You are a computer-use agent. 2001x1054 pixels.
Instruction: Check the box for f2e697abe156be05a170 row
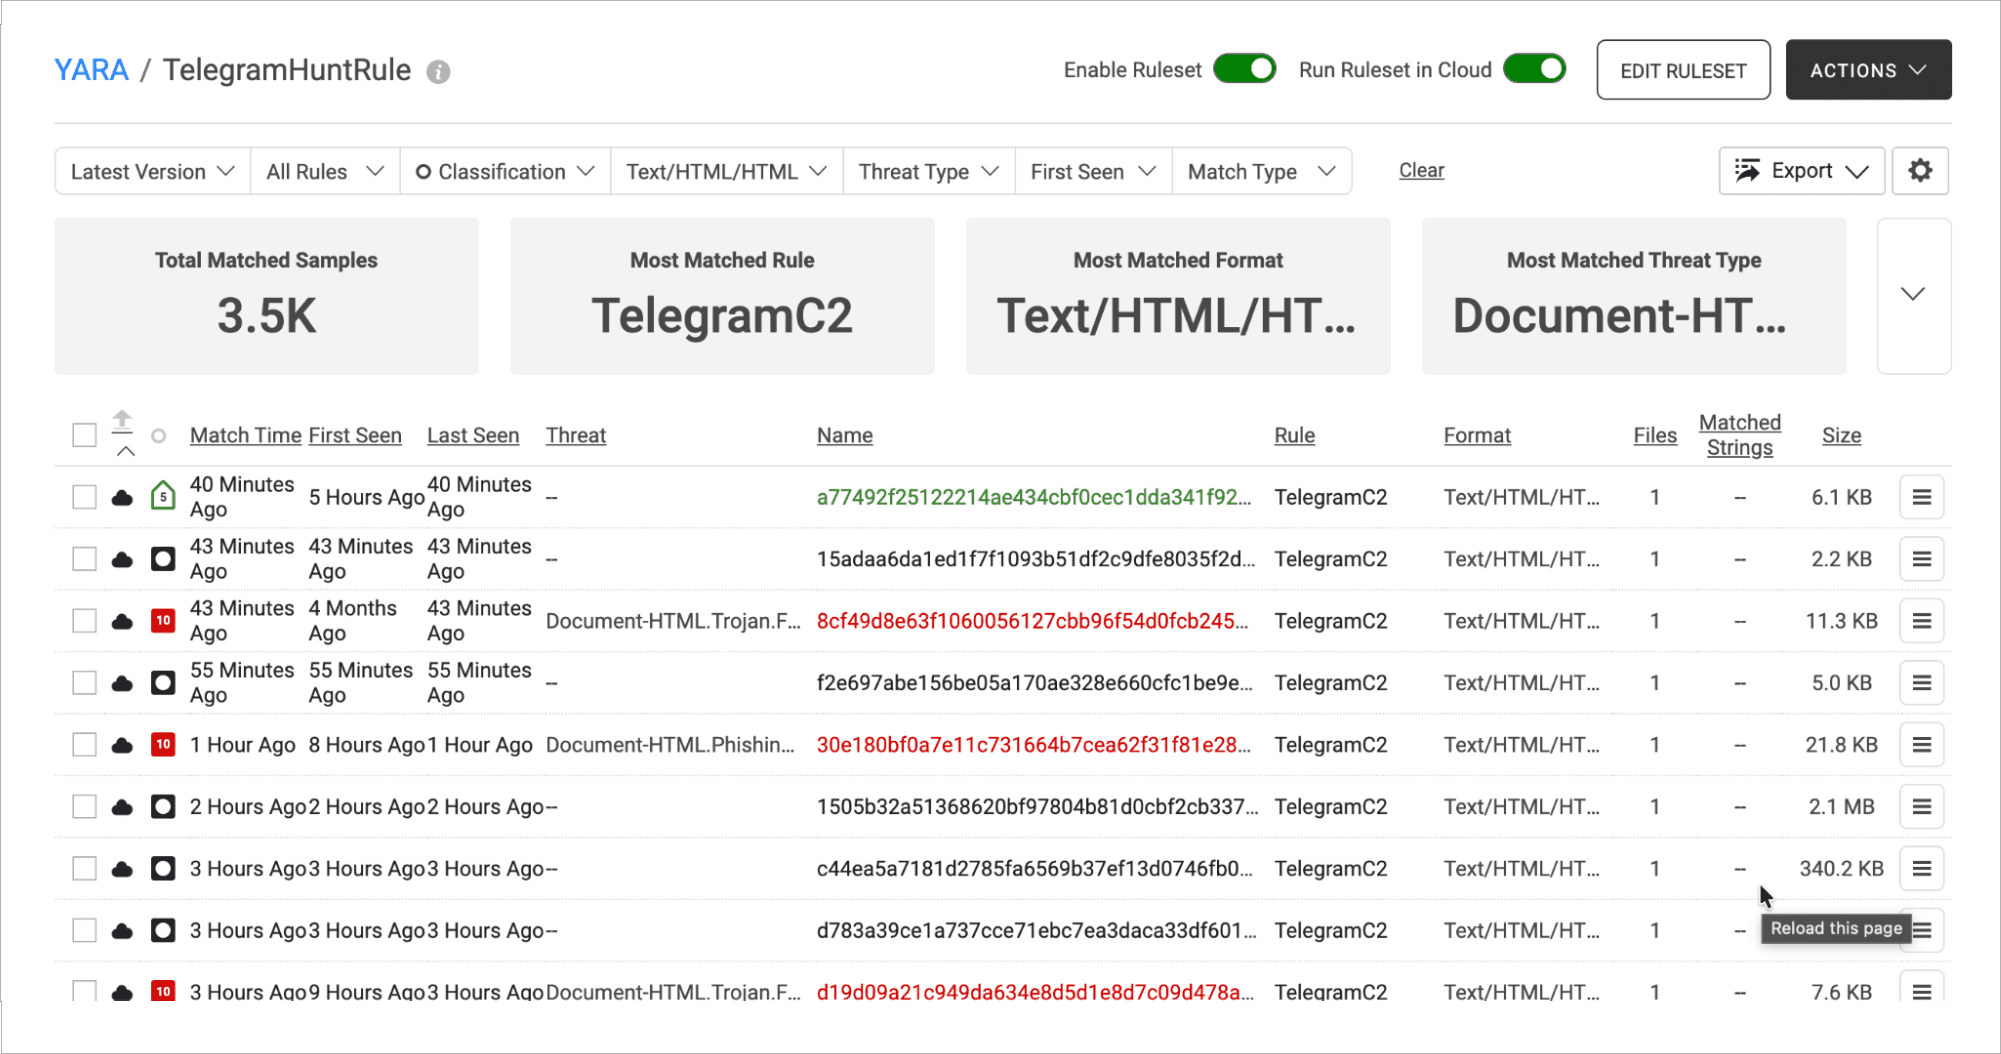(84, 683)
